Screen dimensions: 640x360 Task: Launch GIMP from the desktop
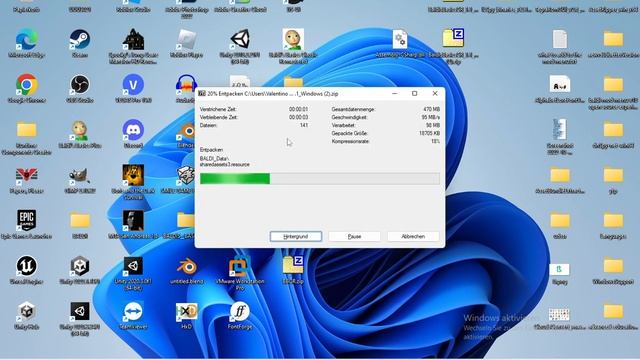pos(80,176)
